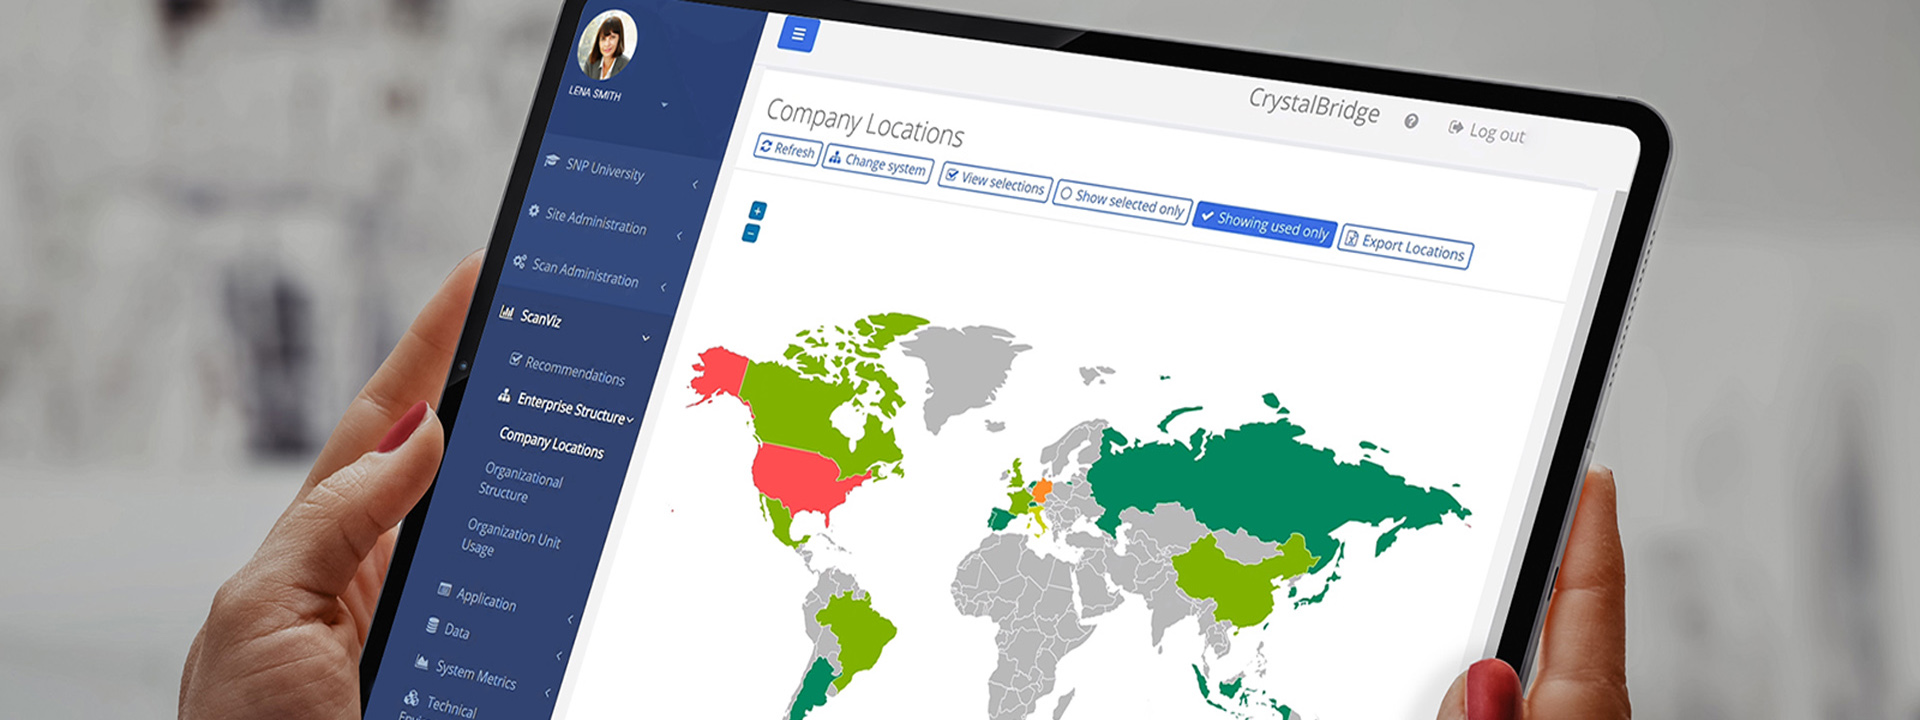This screenshot has width=1920, height=720.
Task: Toggle Showing used only
Action: click(1265, 225)
